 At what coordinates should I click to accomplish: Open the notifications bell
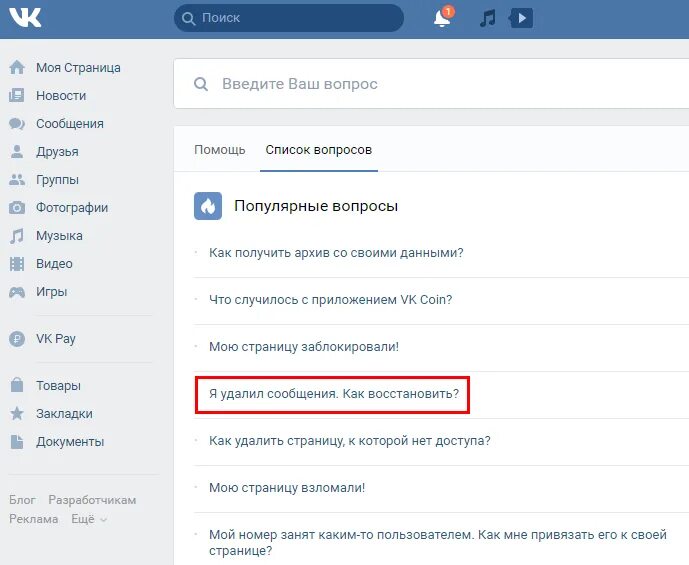click(442, 18)
